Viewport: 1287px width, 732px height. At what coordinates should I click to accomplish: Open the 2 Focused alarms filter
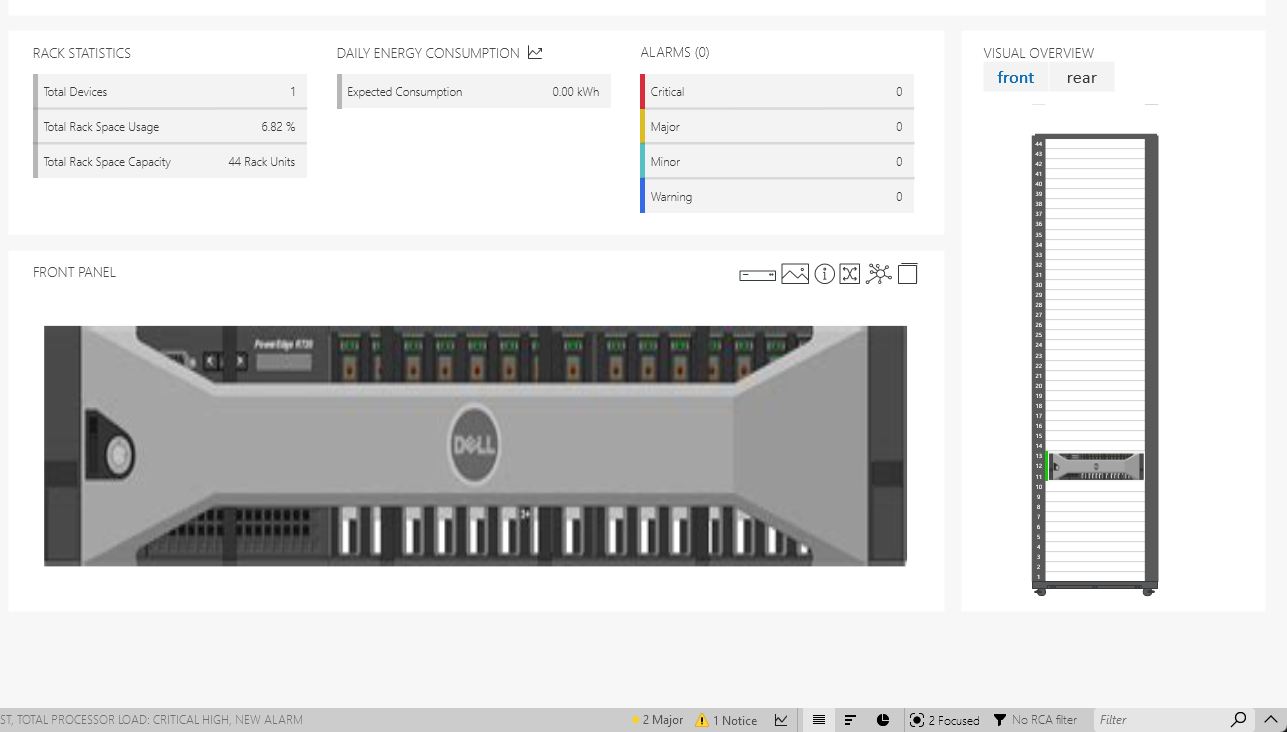[945, 720]
